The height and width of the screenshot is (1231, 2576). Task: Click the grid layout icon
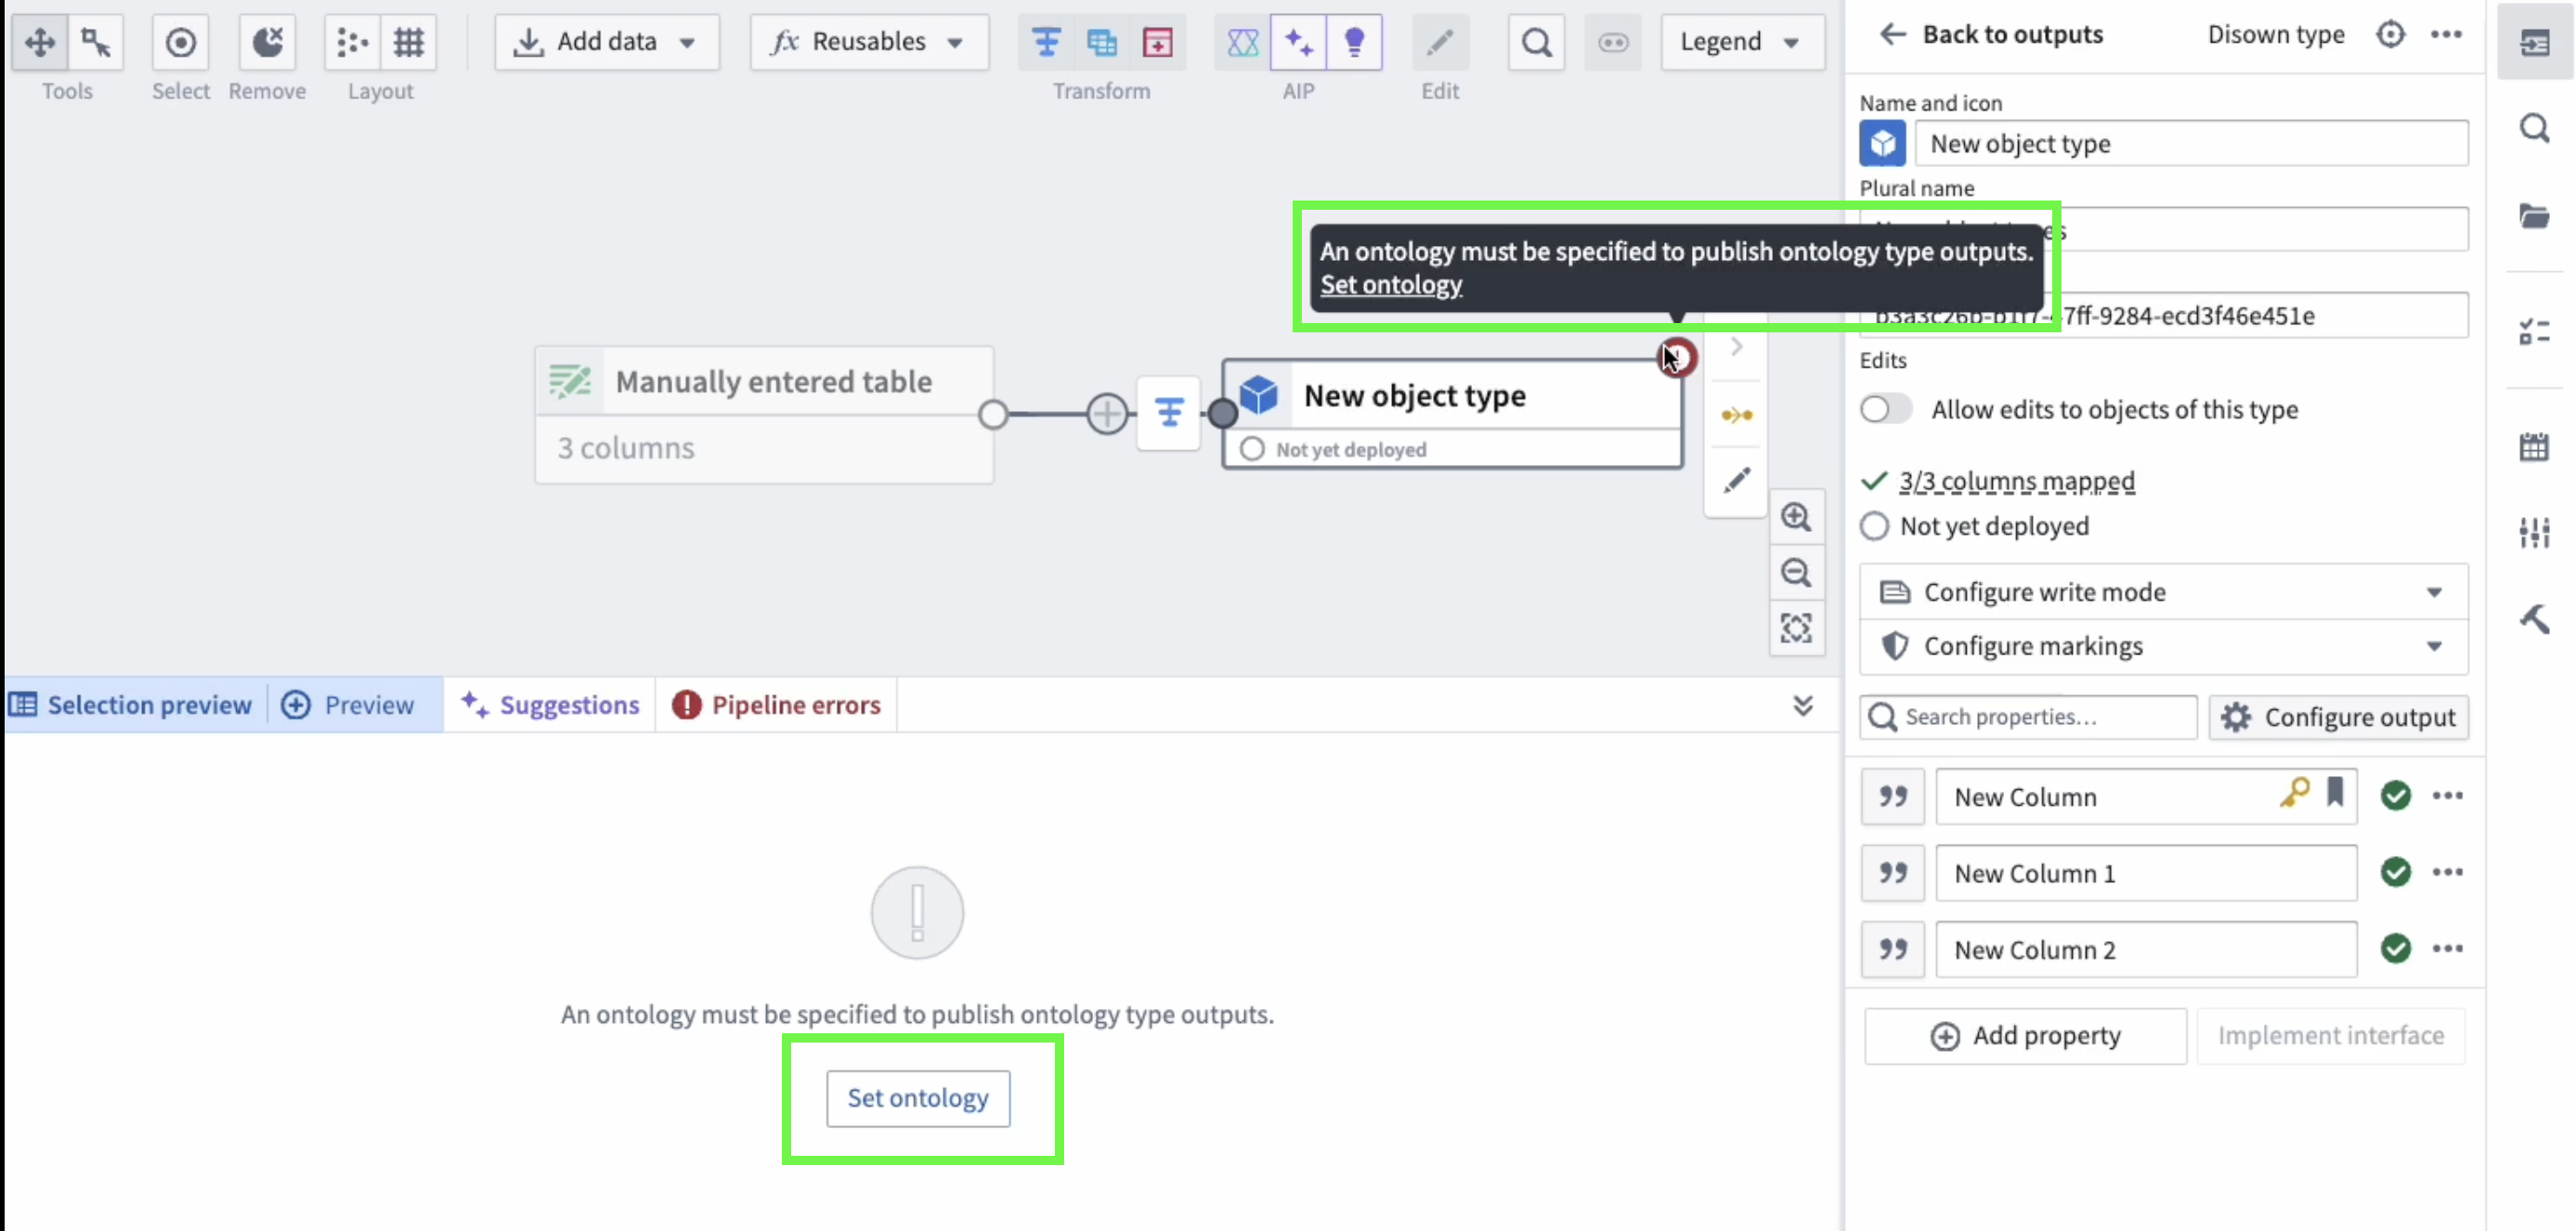408,42
